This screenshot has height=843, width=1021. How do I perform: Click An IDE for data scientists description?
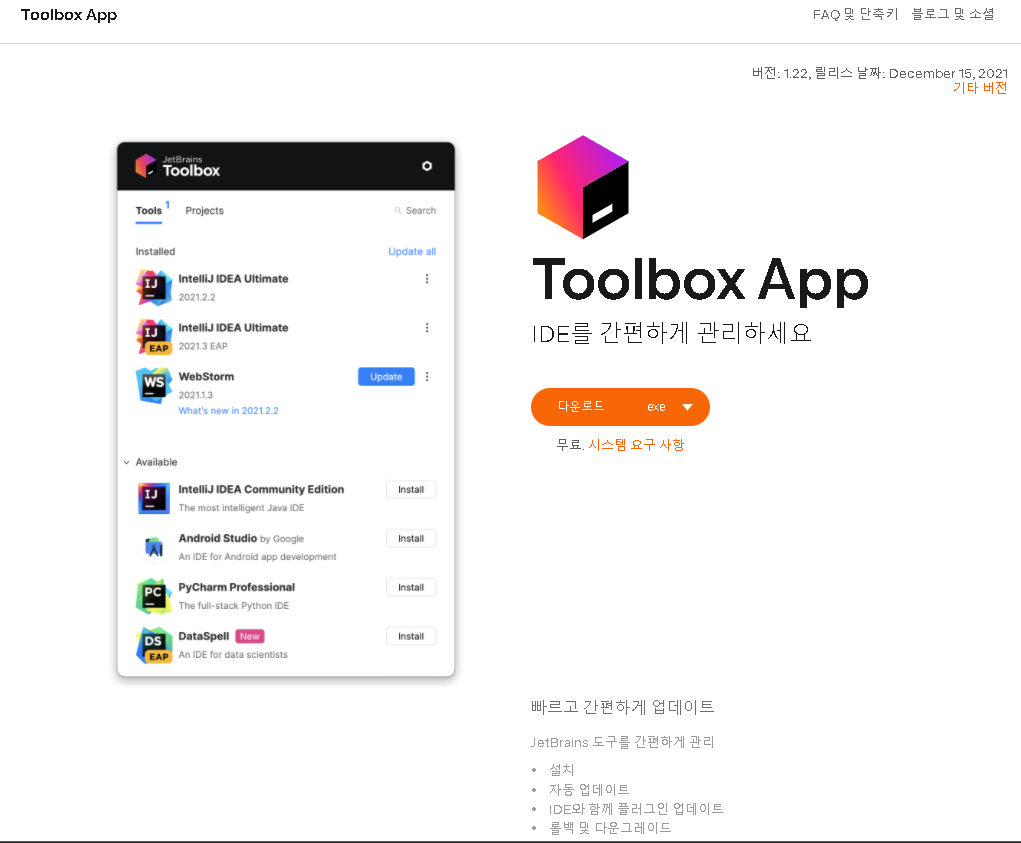[233, 655]
